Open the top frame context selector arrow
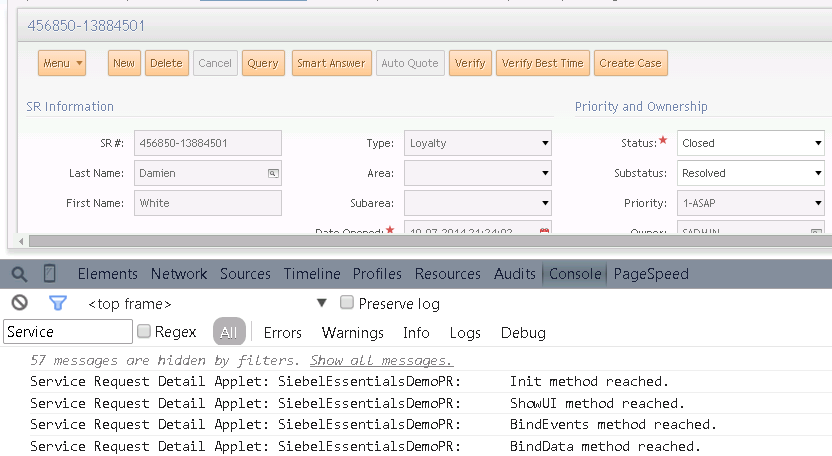The image size is (832, 456). click(x=322, y=303)
